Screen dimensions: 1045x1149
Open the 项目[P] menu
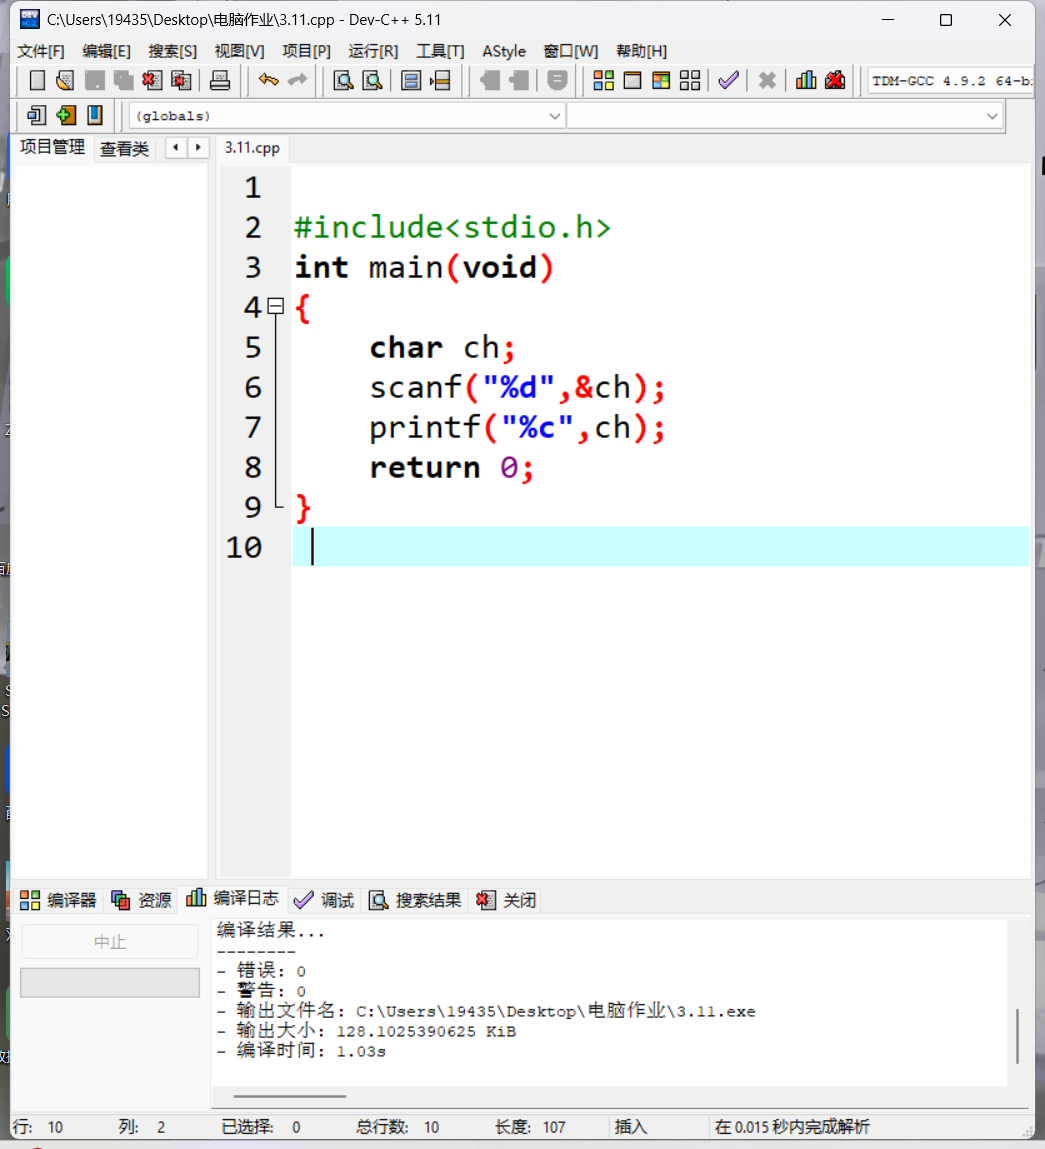pyautogui.click(x=306, y=51)
